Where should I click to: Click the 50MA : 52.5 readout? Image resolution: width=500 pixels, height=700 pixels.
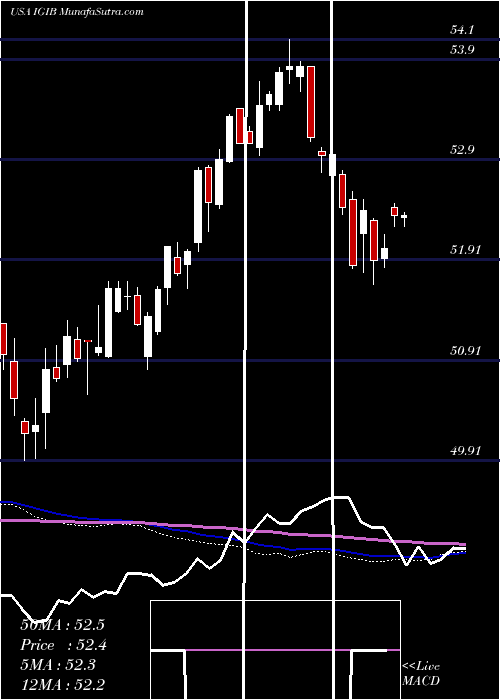click(62, 625)
